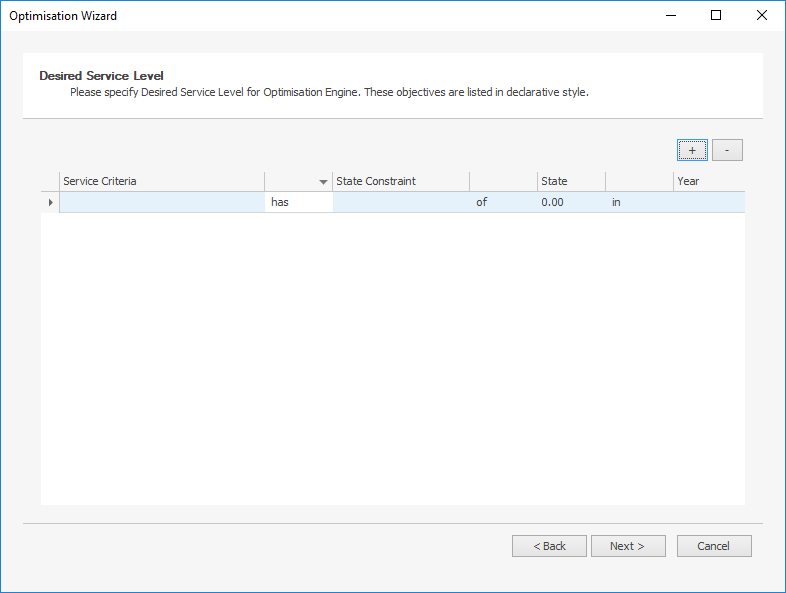Return with the Back button
The image size is (786, 593).
coord(549,546)
